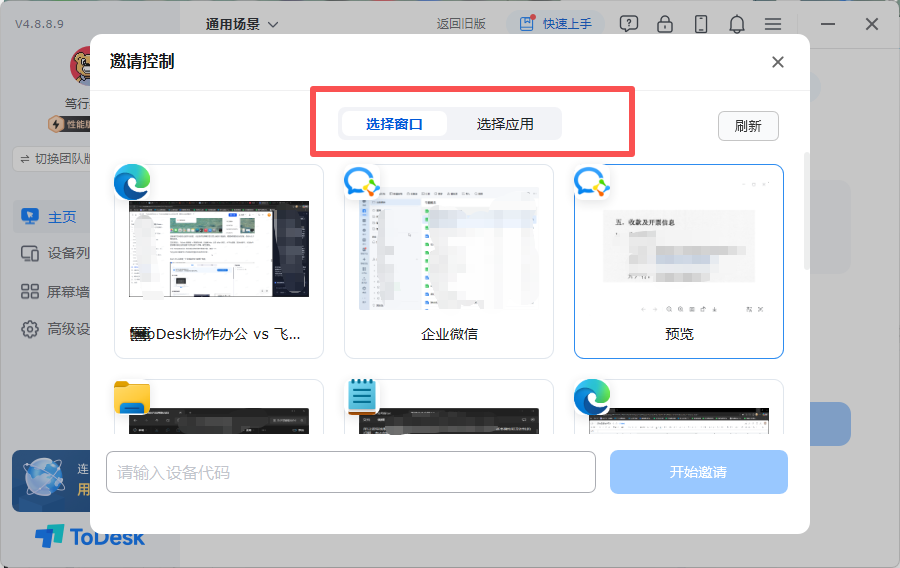900x568 pixels.
Task: Click the 开始邀请 button
Action: tap(699, 472)
